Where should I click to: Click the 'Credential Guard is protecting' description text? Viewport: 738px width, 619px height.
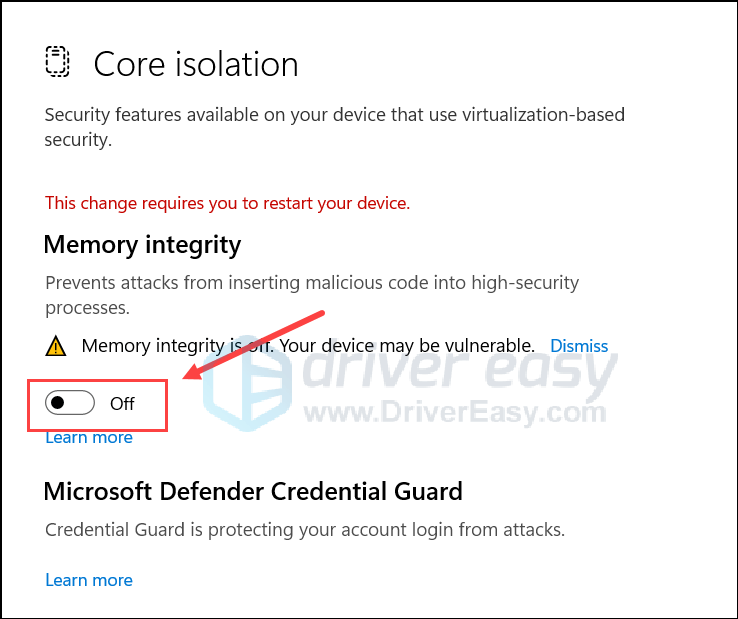tap(305, 530)
